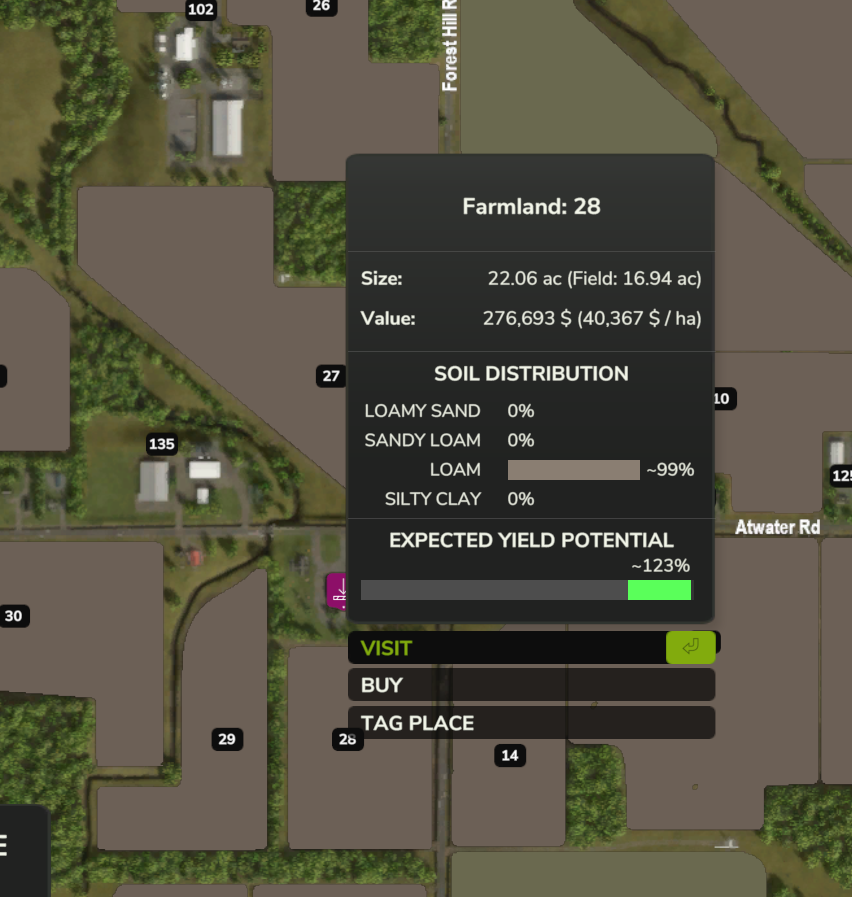Click the 'Farmland: 28' title

click(532, 207)
